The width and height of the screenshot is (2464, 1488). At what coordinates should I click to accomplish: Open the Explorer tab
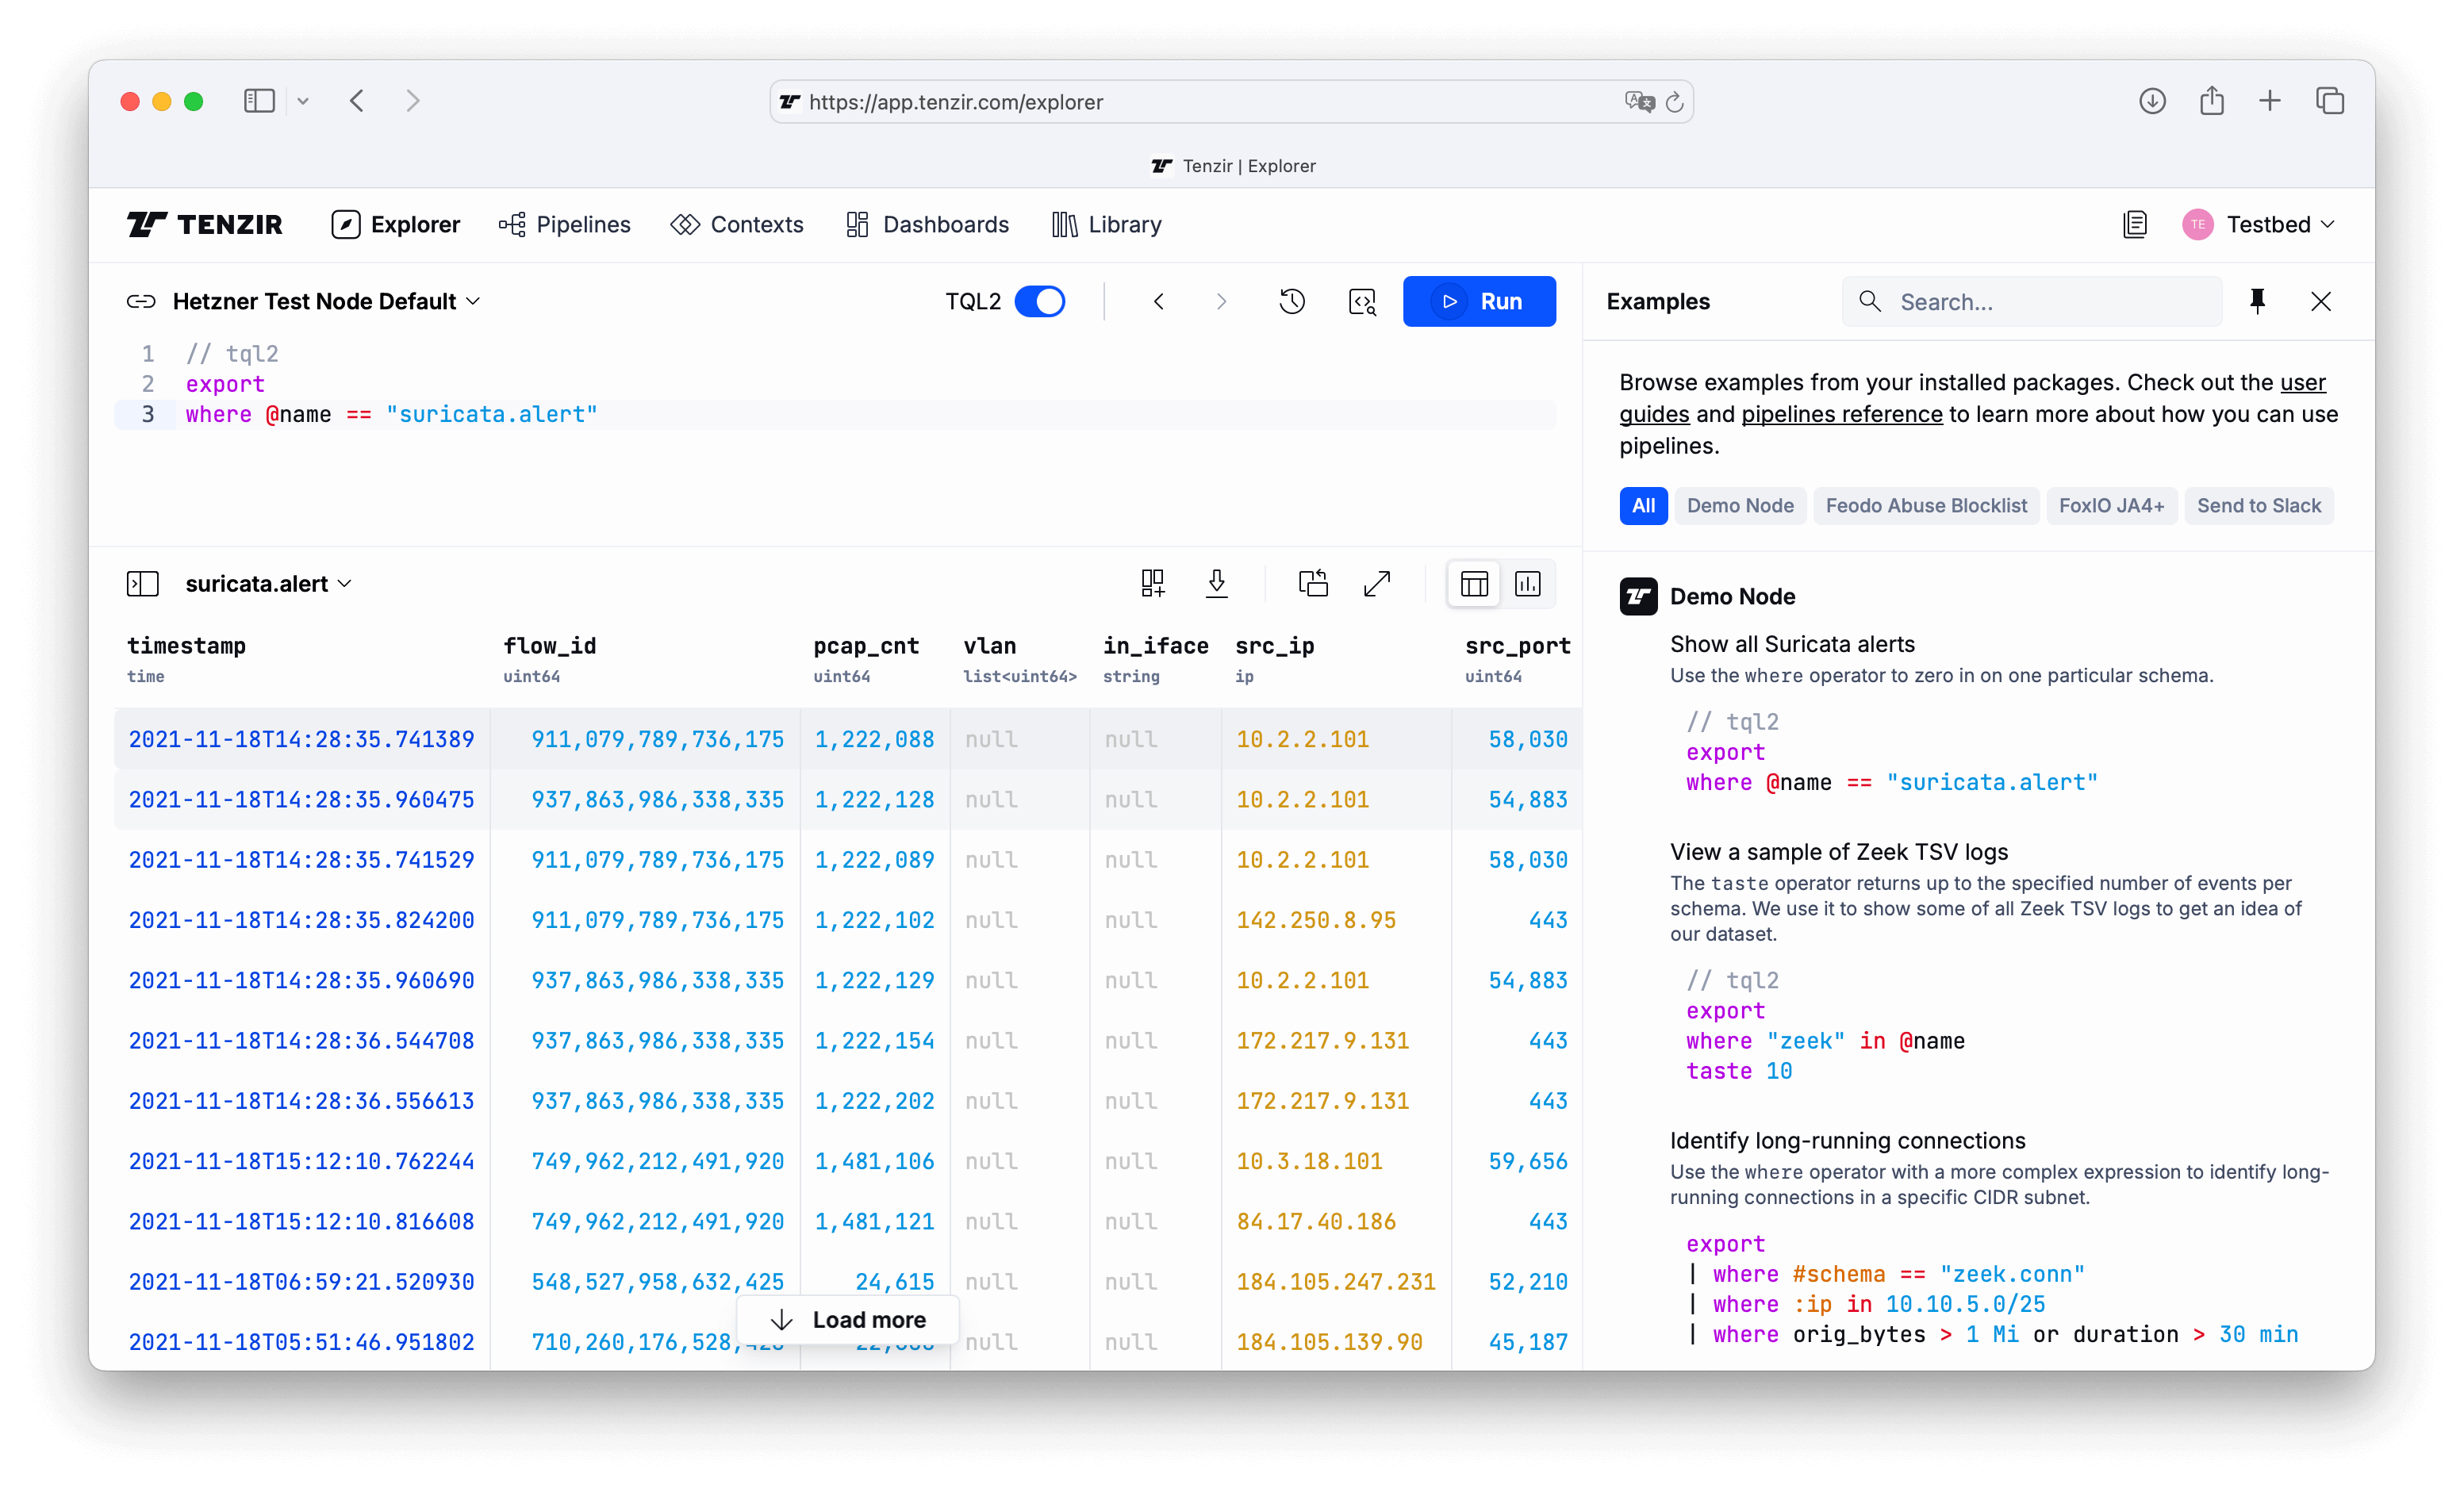point(396,224)
